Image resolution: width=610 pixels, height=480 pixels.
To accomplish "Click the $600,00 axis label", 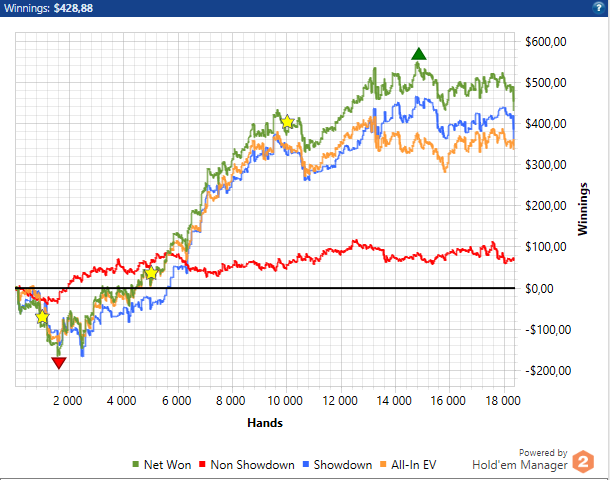I will coord(545,42).
